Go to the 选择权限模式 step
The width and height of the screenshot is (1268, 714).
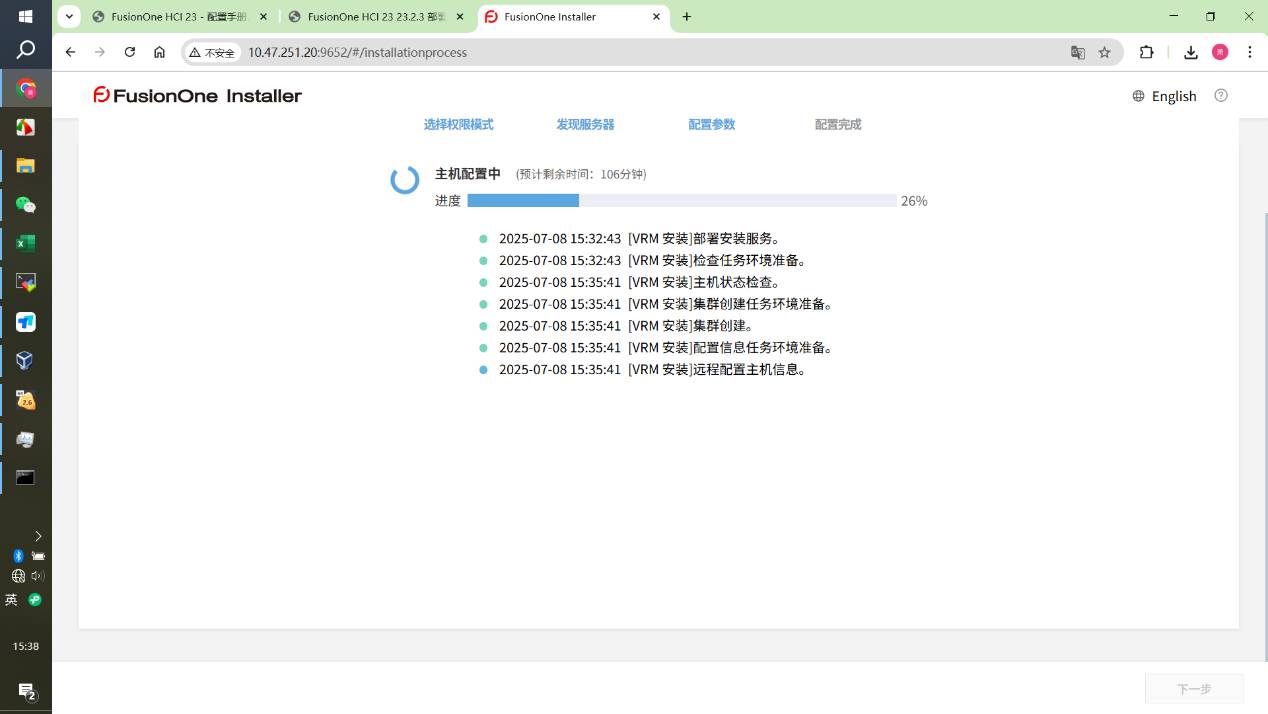[x=458, y=124]
